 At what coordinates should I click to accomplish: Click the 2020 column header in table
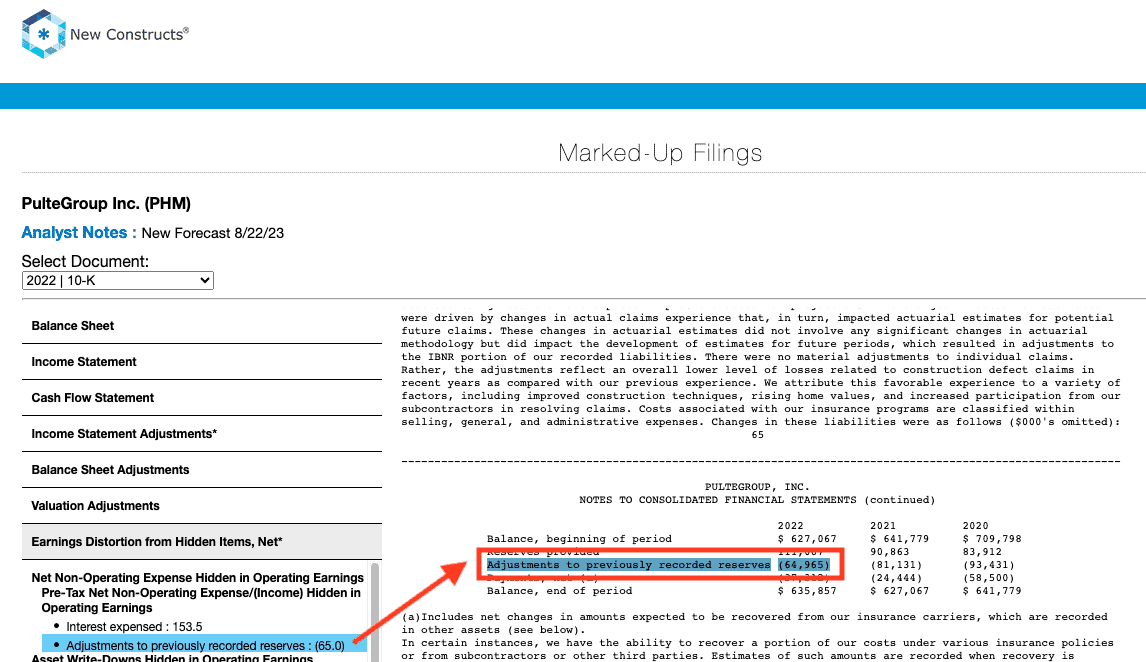point(976,525)
